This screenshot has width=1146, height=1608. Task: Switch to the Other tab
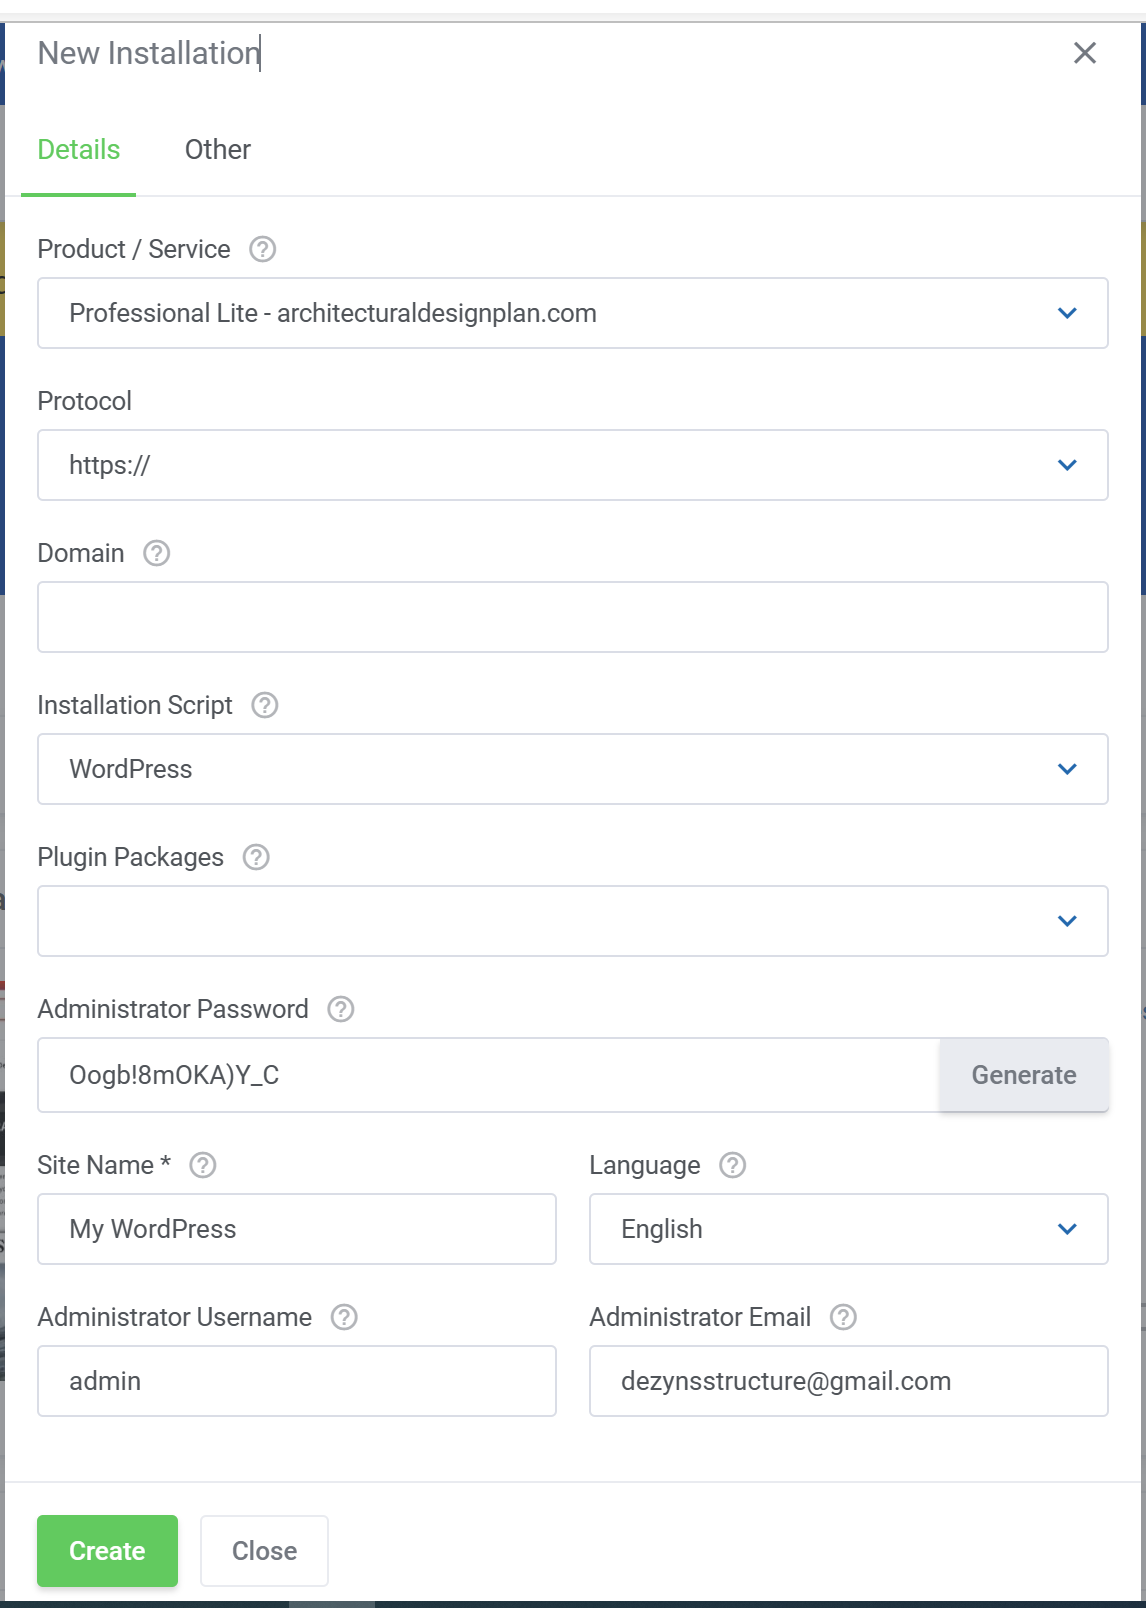[x=218, y=150]
